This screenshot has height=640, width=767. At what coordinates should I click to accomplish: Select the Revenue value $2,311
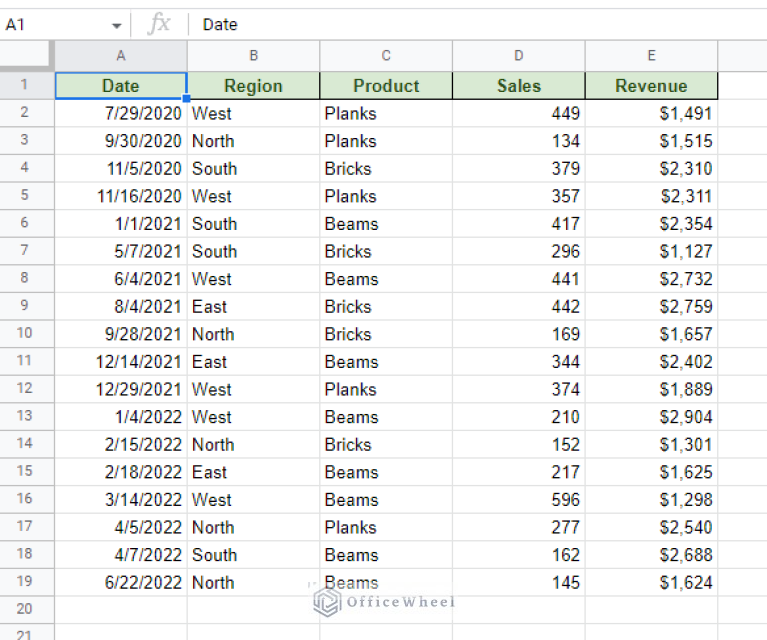point(651,196)
